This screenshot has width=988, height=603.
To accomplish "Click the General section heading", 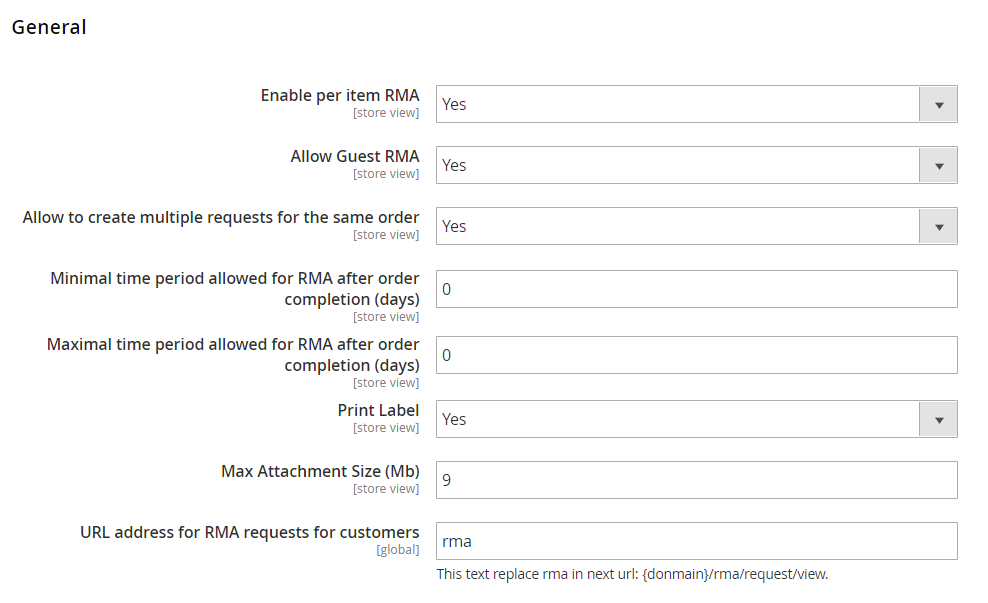I will (x=49, y=27).
